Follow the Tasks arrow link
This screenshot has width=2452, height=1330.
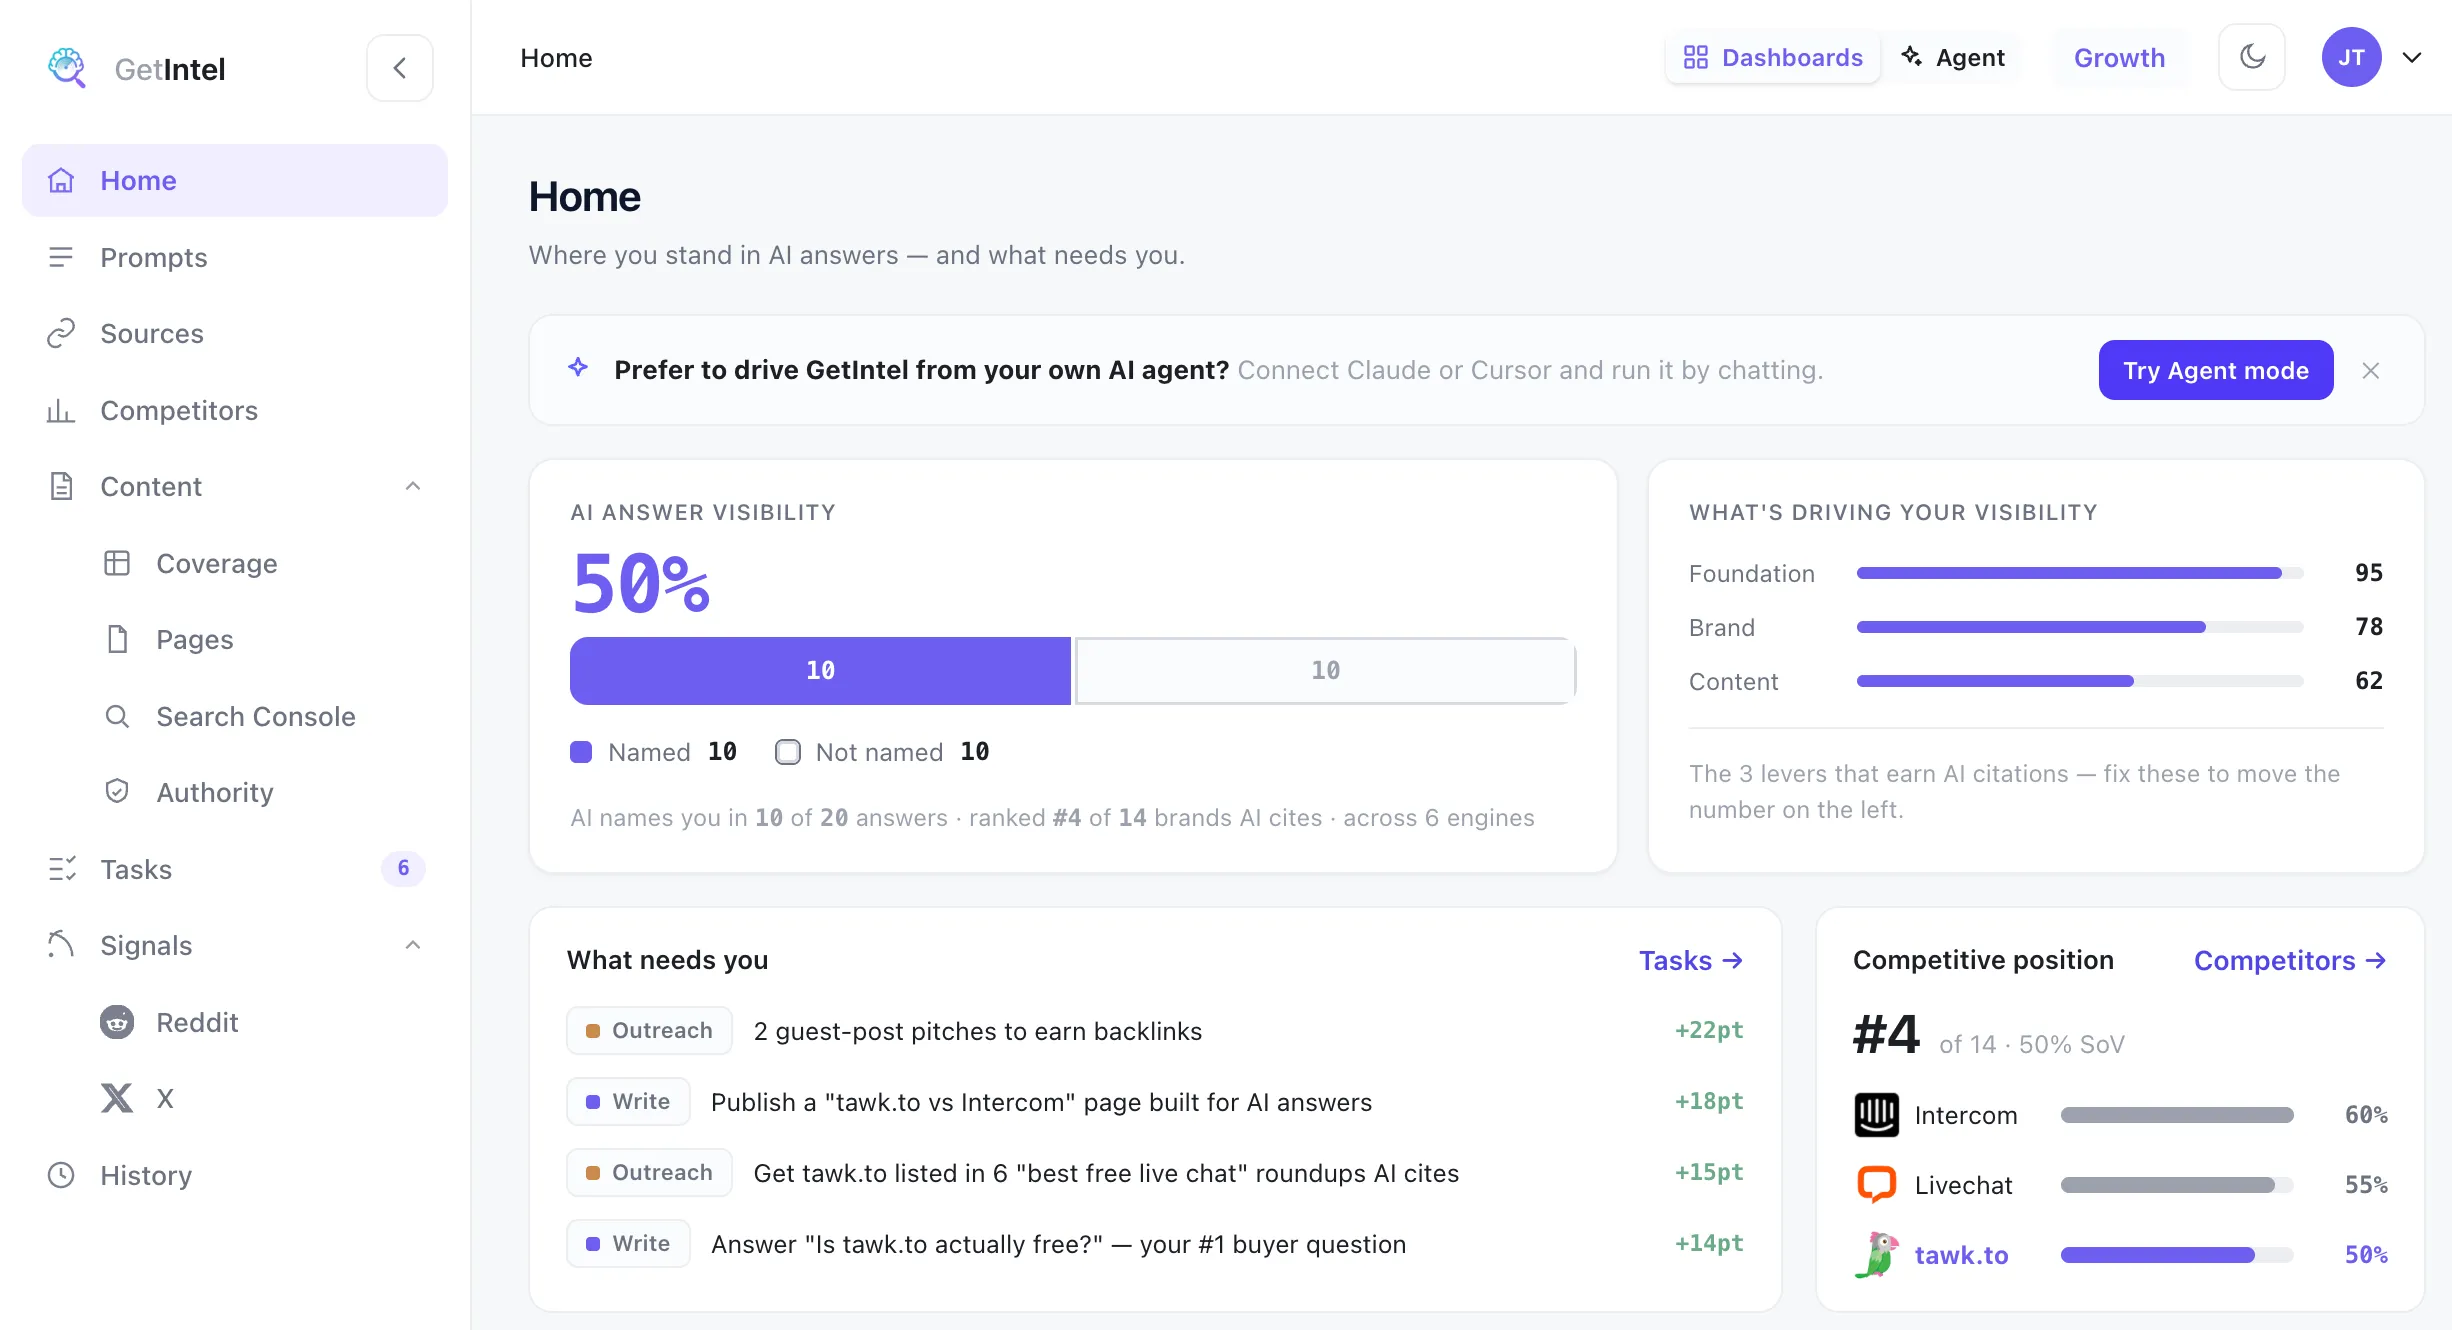1691,960
